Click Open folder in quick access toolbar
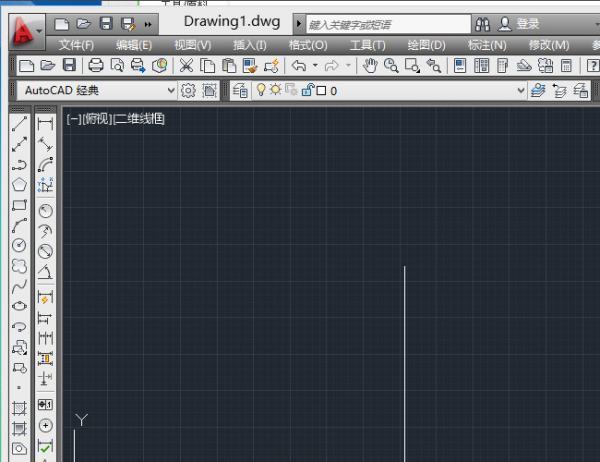This screenshot has height=462, width=600. point(83,24)
